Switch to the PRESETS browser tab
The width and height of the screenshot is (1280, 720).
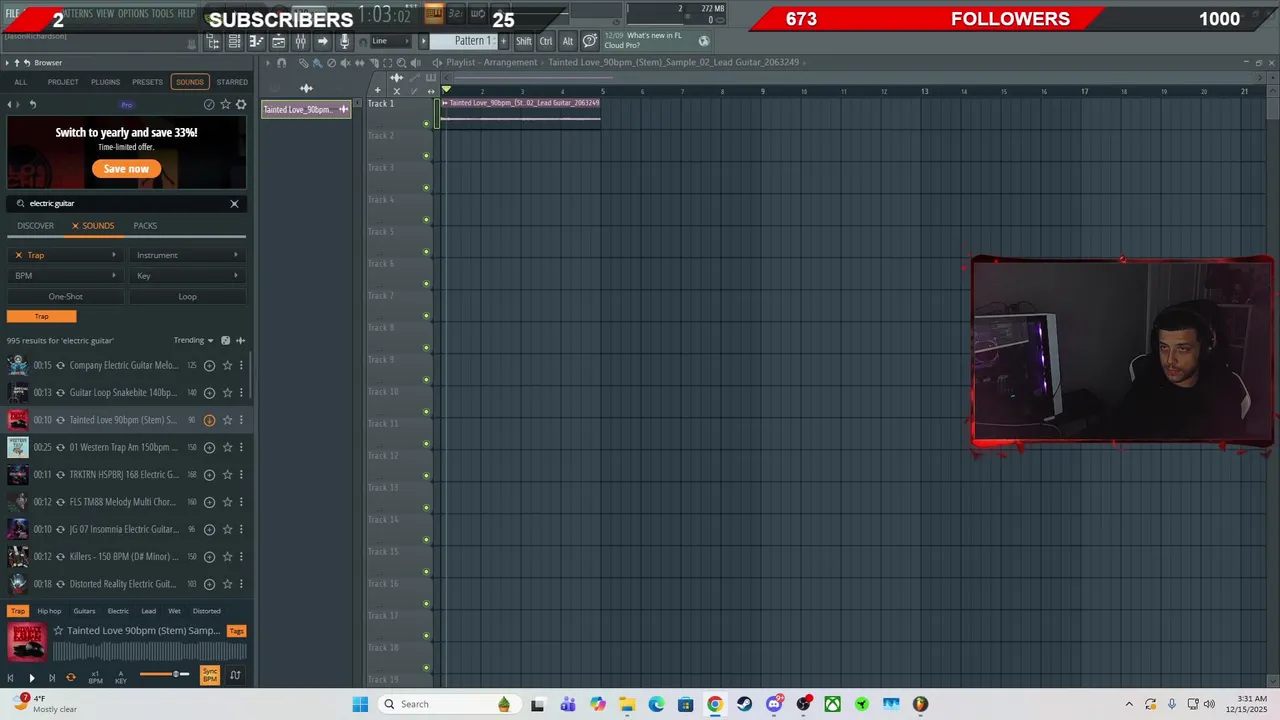coord(147,82)
